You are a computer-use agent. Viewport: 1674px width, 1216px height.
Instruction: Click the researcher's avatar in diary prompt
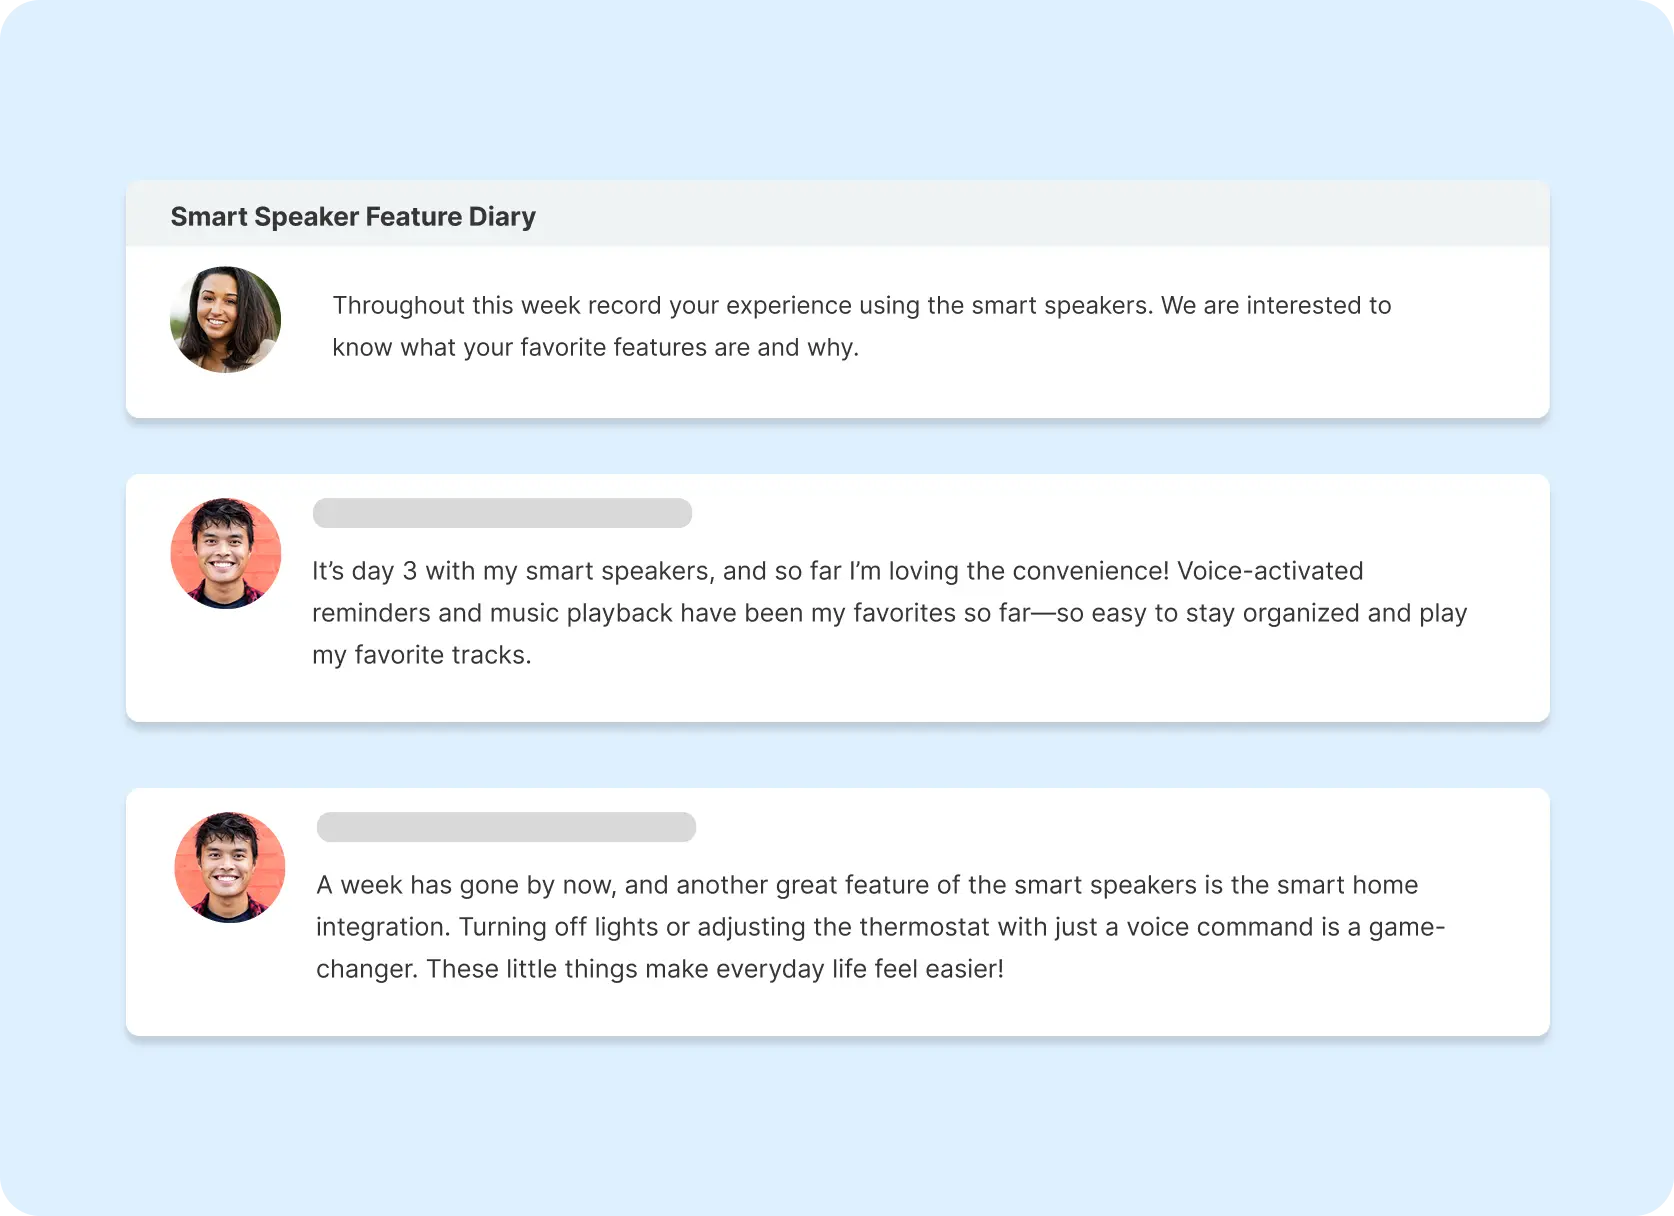click(226, 320)
